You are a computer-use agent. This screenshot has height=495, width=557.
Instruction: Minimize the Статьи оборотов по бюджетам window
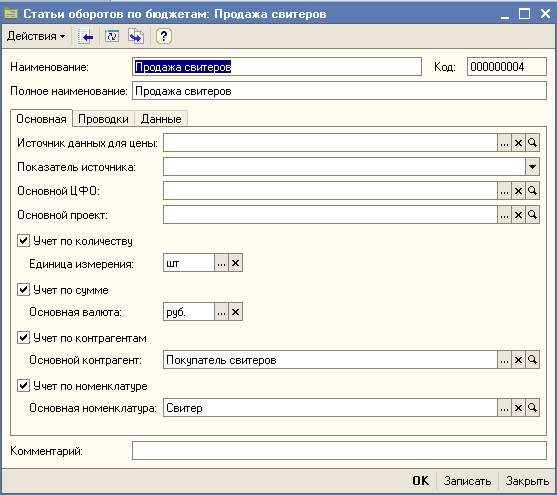point(505,14)
